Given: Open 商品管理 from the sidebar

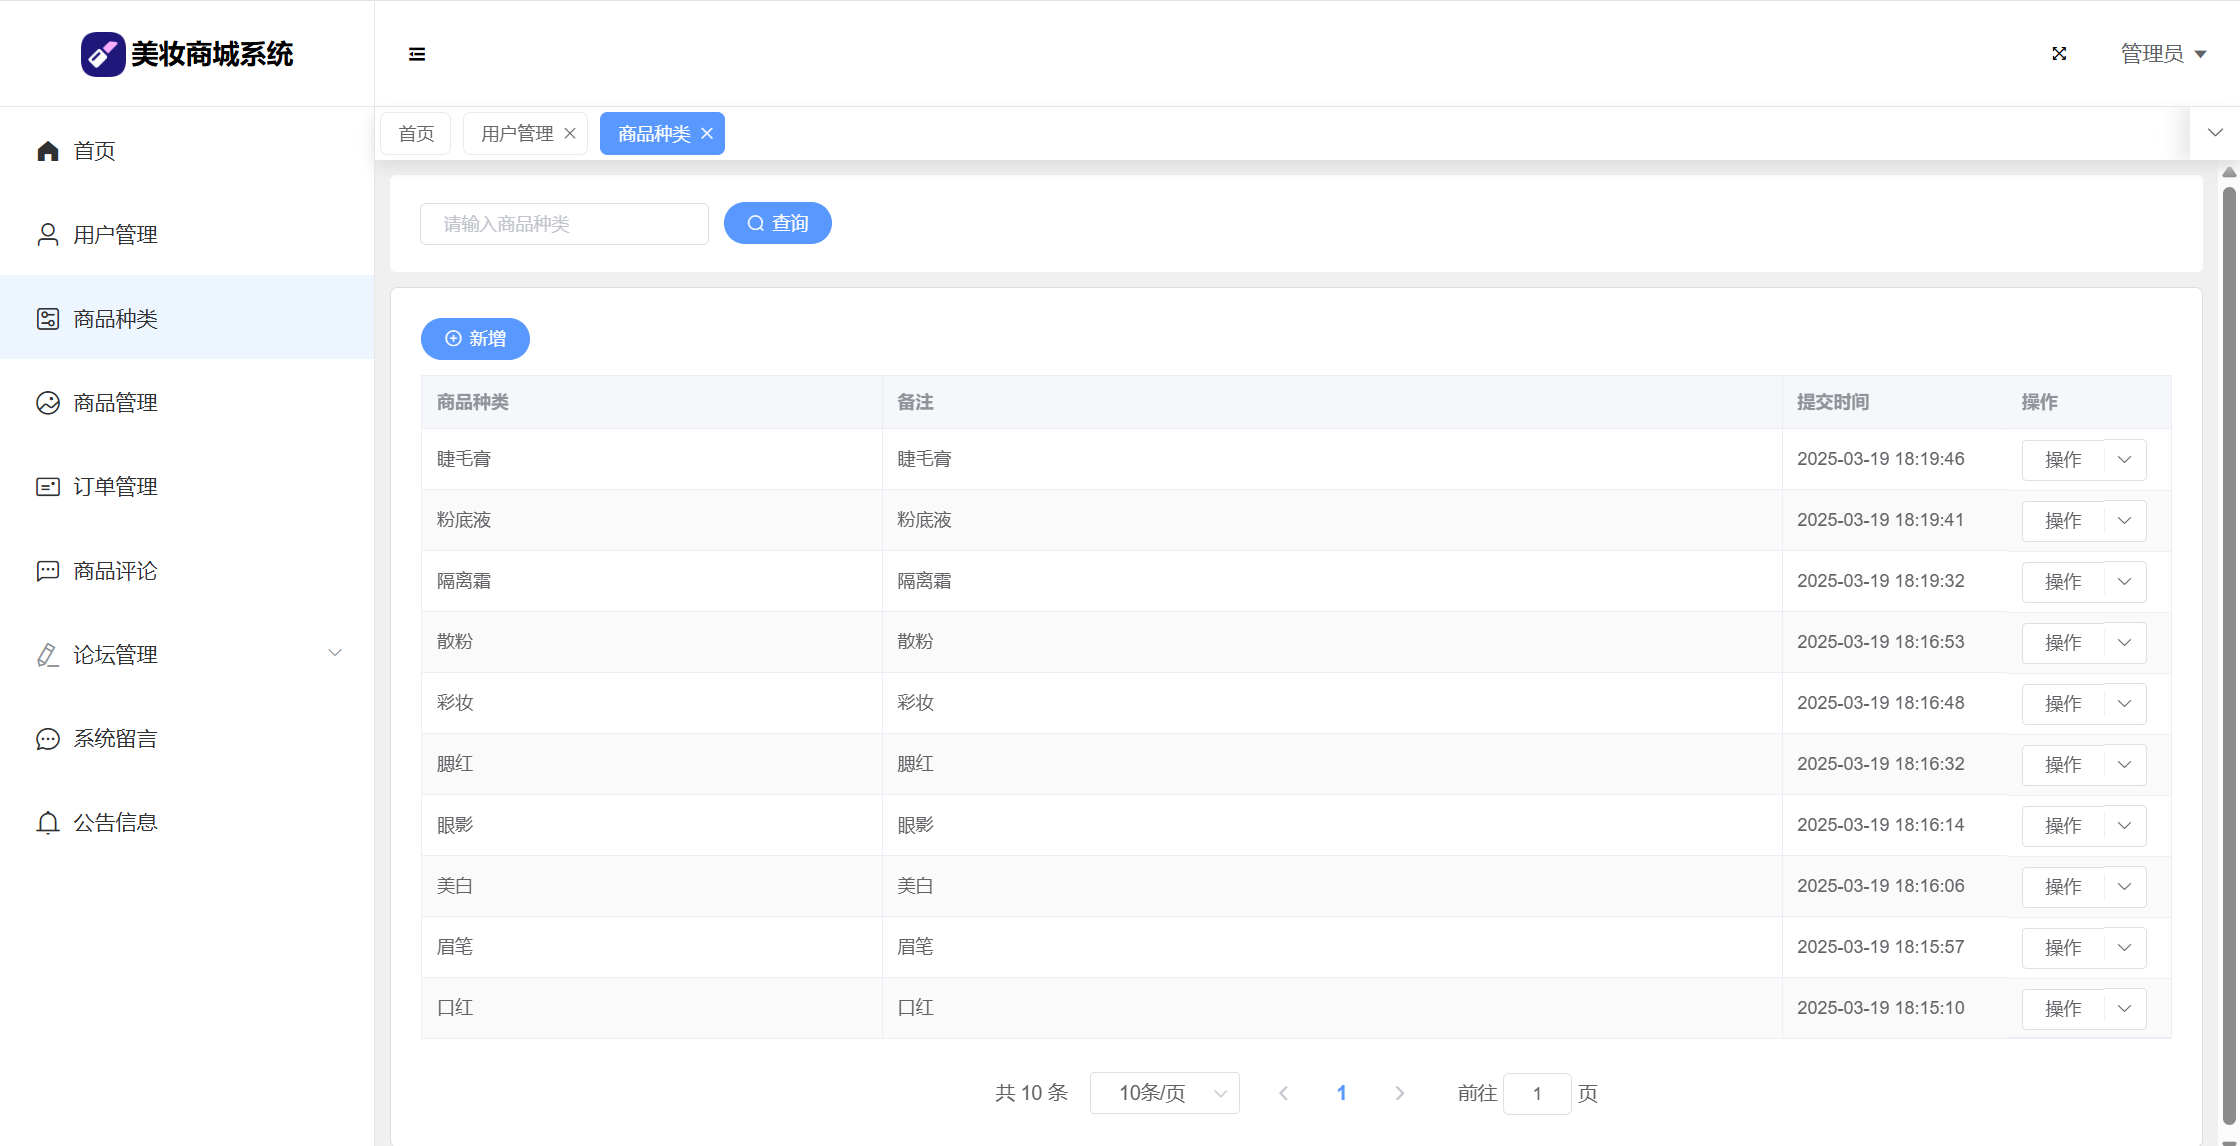Looking at the screenshot, I should [x=115, y=403].
